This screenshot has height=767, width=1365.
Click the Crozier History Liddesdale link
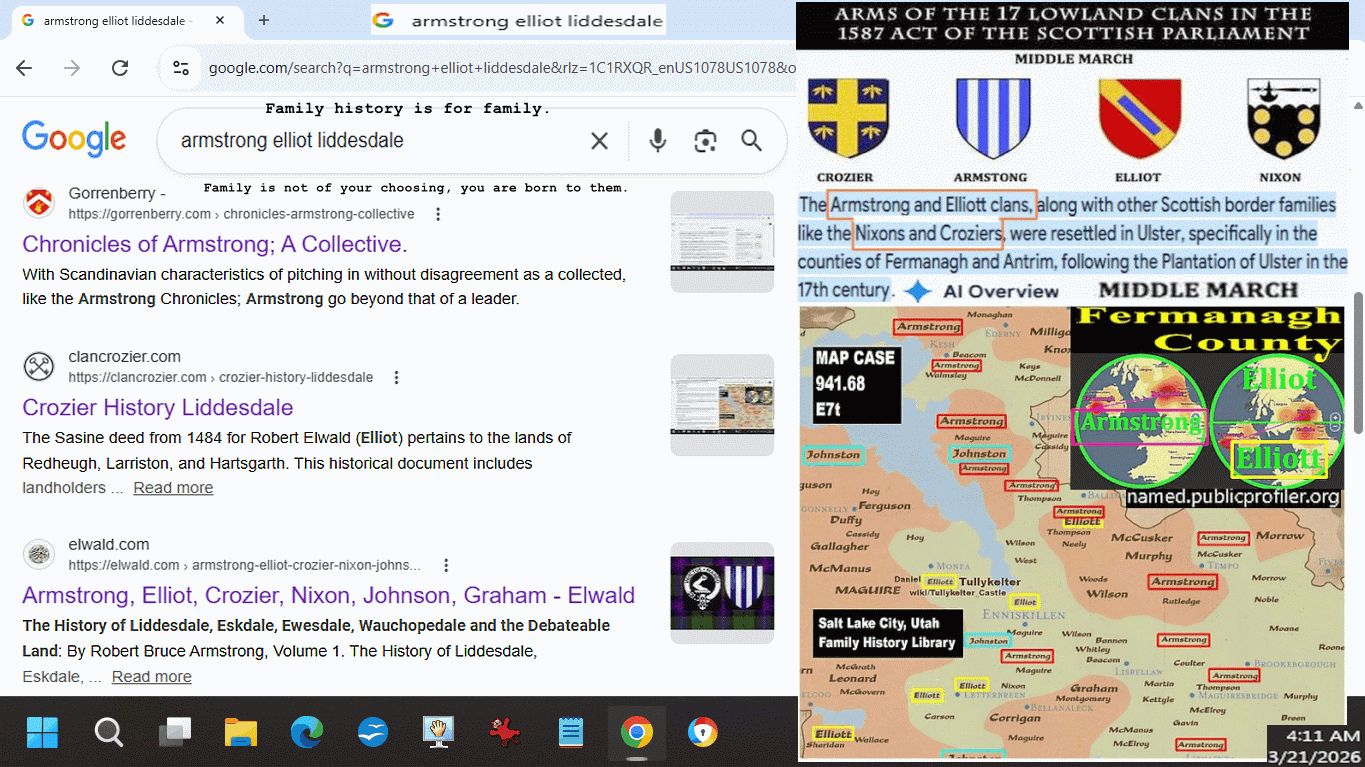(x=157, y=407)
